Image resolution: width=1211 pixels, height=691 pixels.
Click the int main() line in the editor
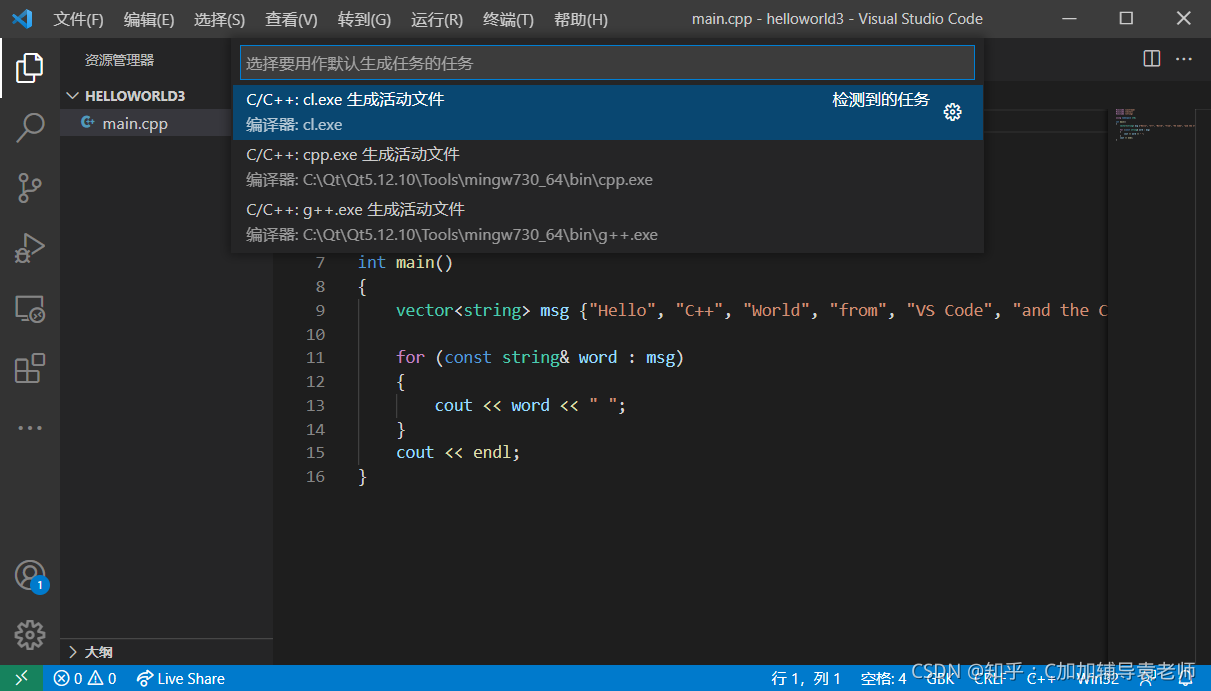coord(405,262)
